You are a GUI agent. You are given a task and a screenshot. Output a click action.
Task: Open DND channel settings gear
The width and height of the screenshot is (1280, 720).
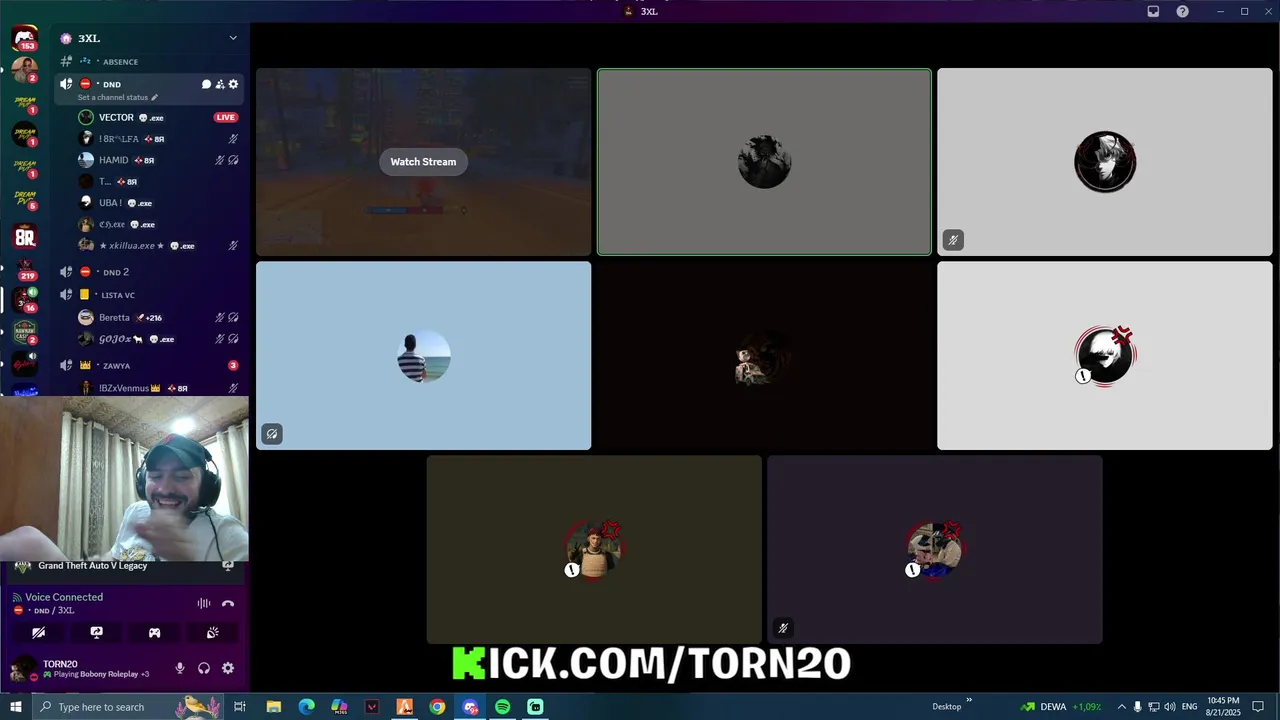(x=234, y=84)
